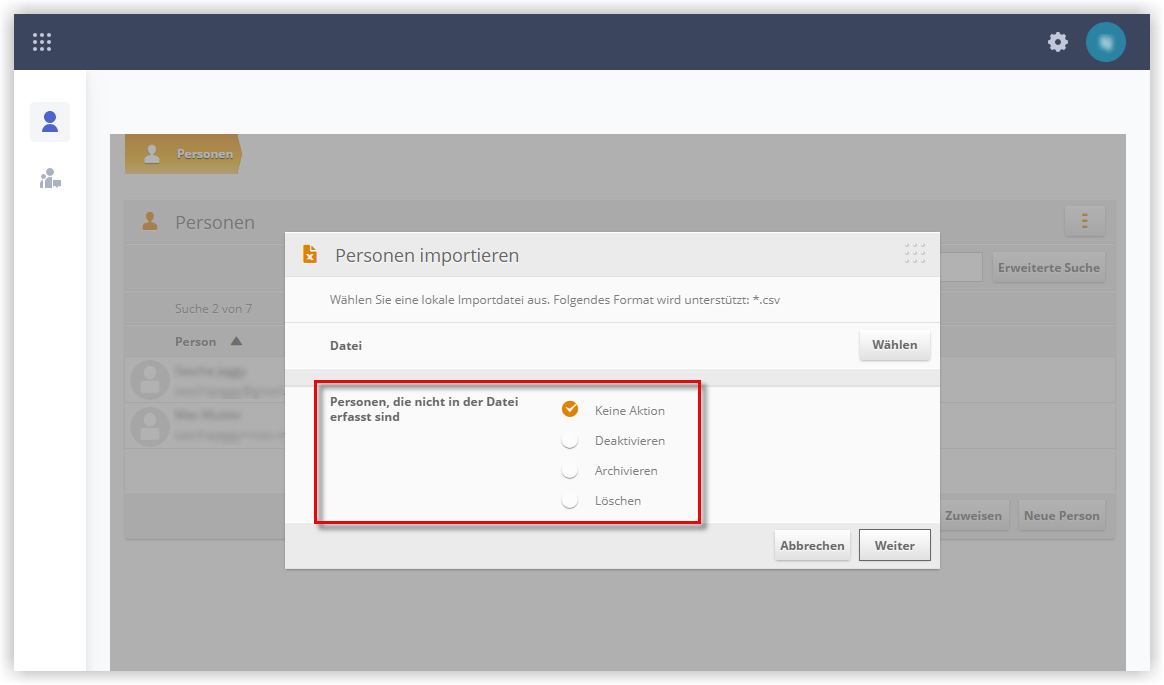Select the groups sidebar icon
The image size is (1164, 685).
[50, 179]
